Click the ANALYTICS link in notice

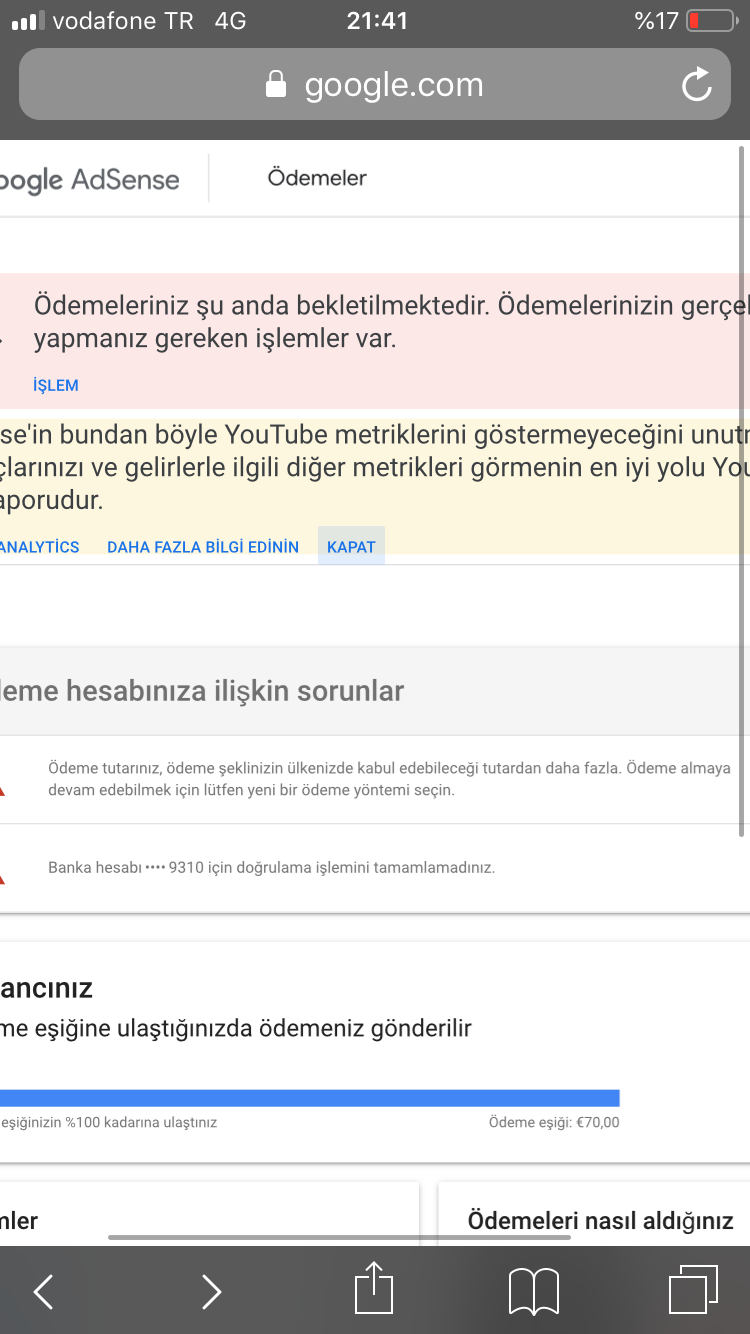coord(40,547)
